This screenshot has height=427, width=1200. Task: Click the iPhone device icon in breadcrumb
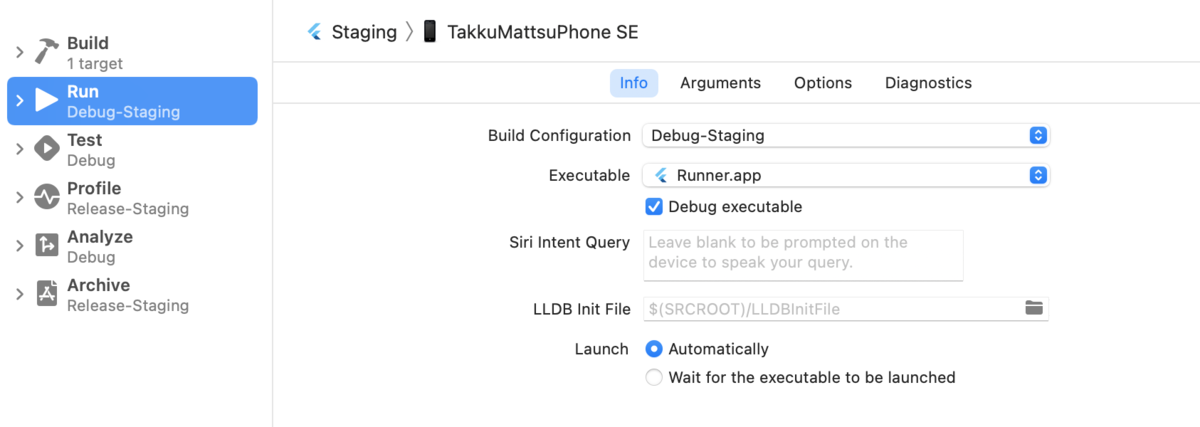pos(430,32)
